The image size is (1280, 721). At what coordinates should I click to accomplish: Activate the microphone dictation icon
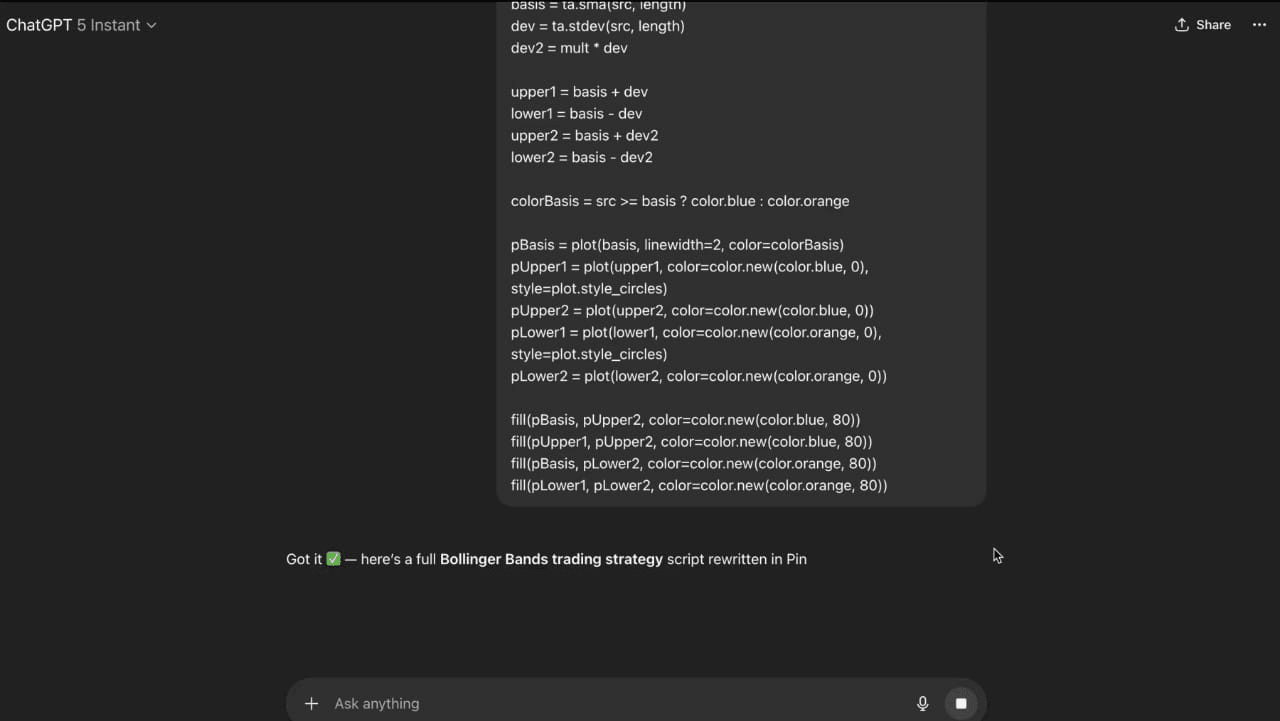click(922, 703)
